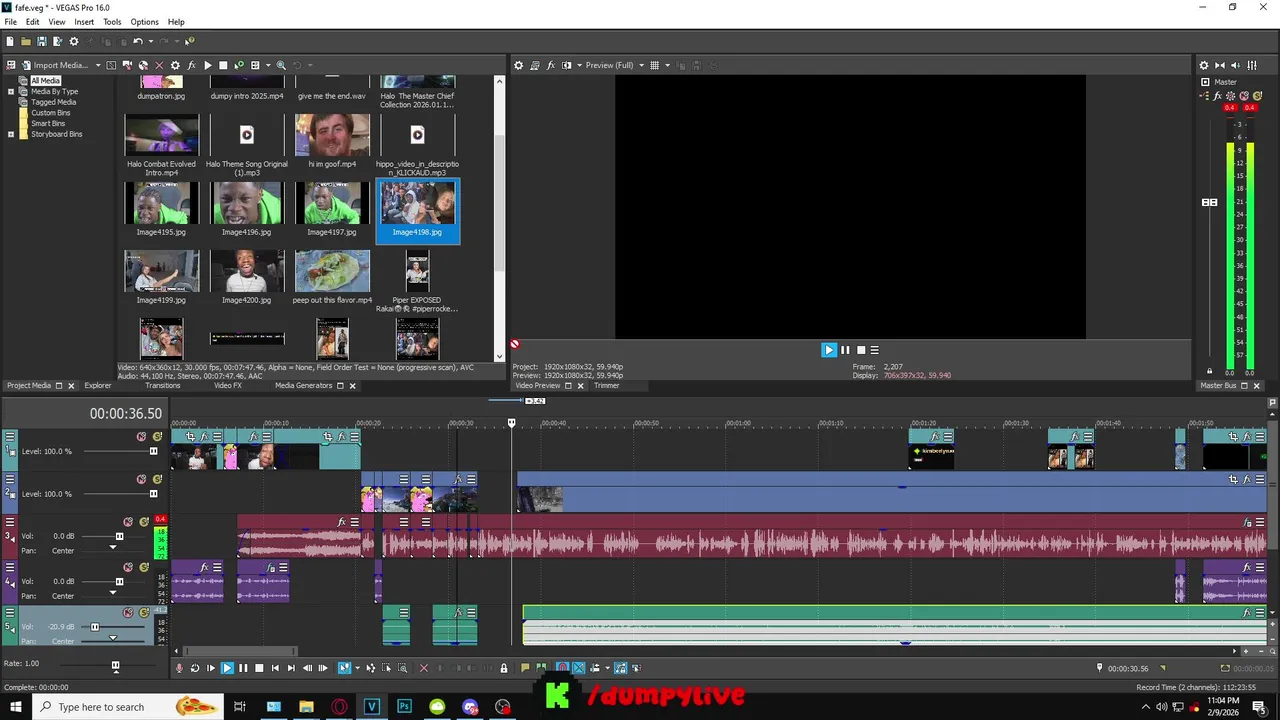
Task: Mute track 2 video
Action: 141,479
